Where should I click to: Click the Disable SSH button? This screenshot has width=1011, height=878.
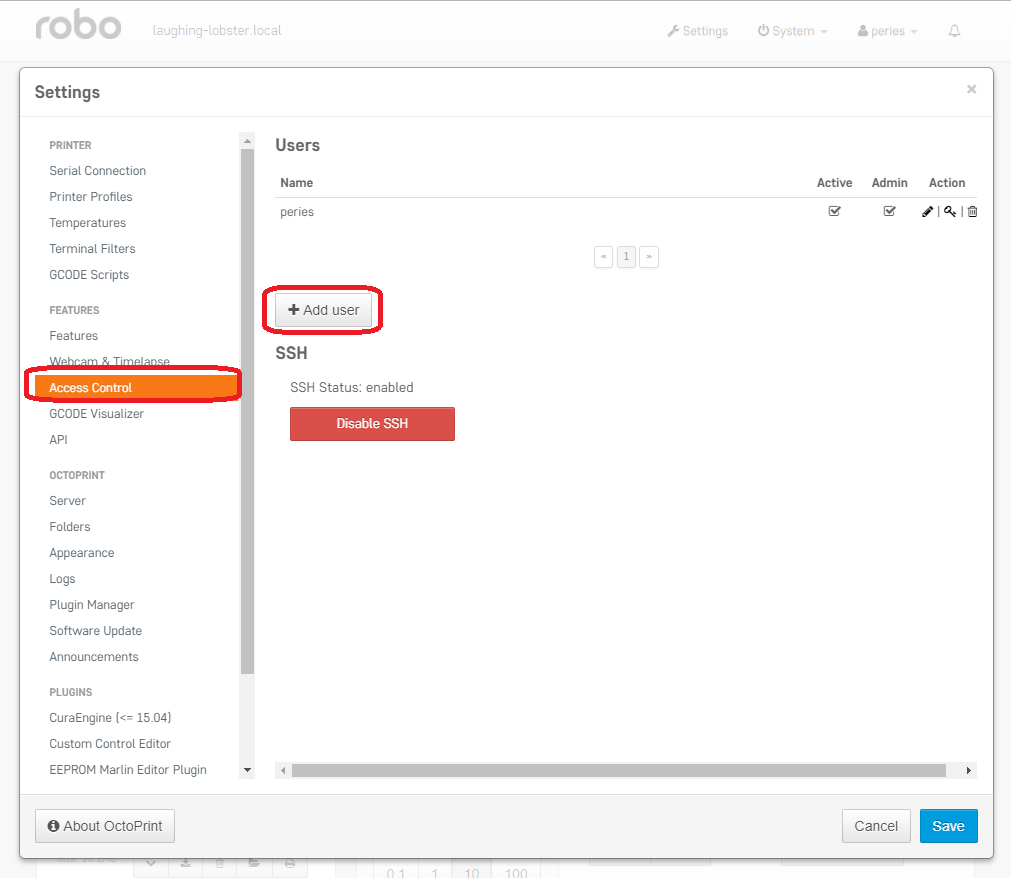click(x=372, y=424)
